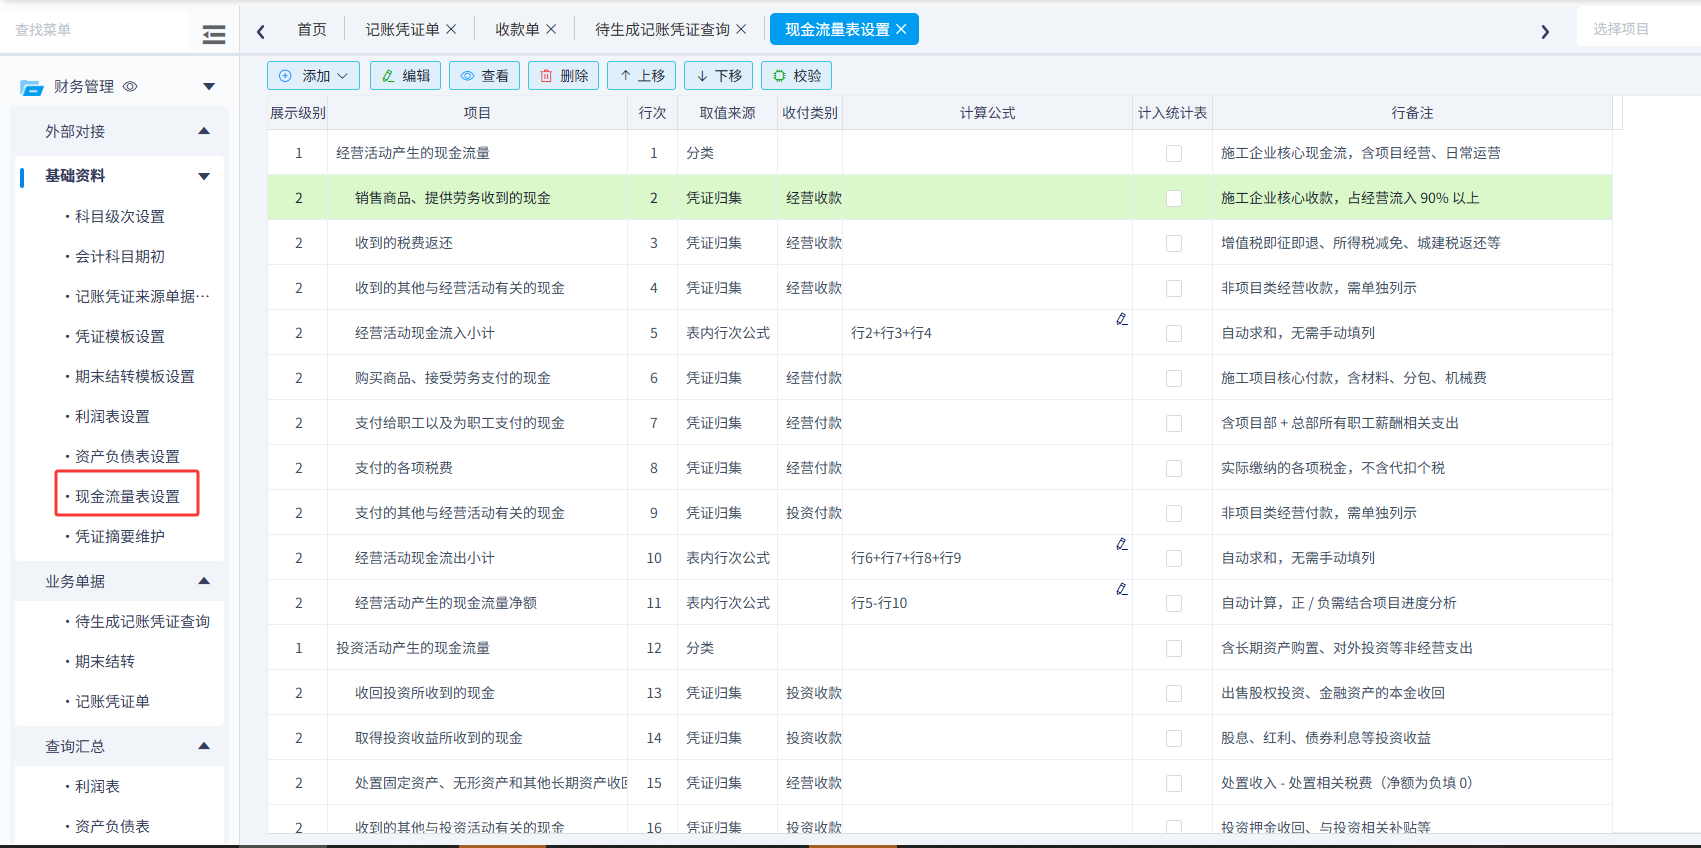Collapse the 基础资料 section
Image resolution: width=1701 pixels, height=848 pixels.
tap(204, 176)
